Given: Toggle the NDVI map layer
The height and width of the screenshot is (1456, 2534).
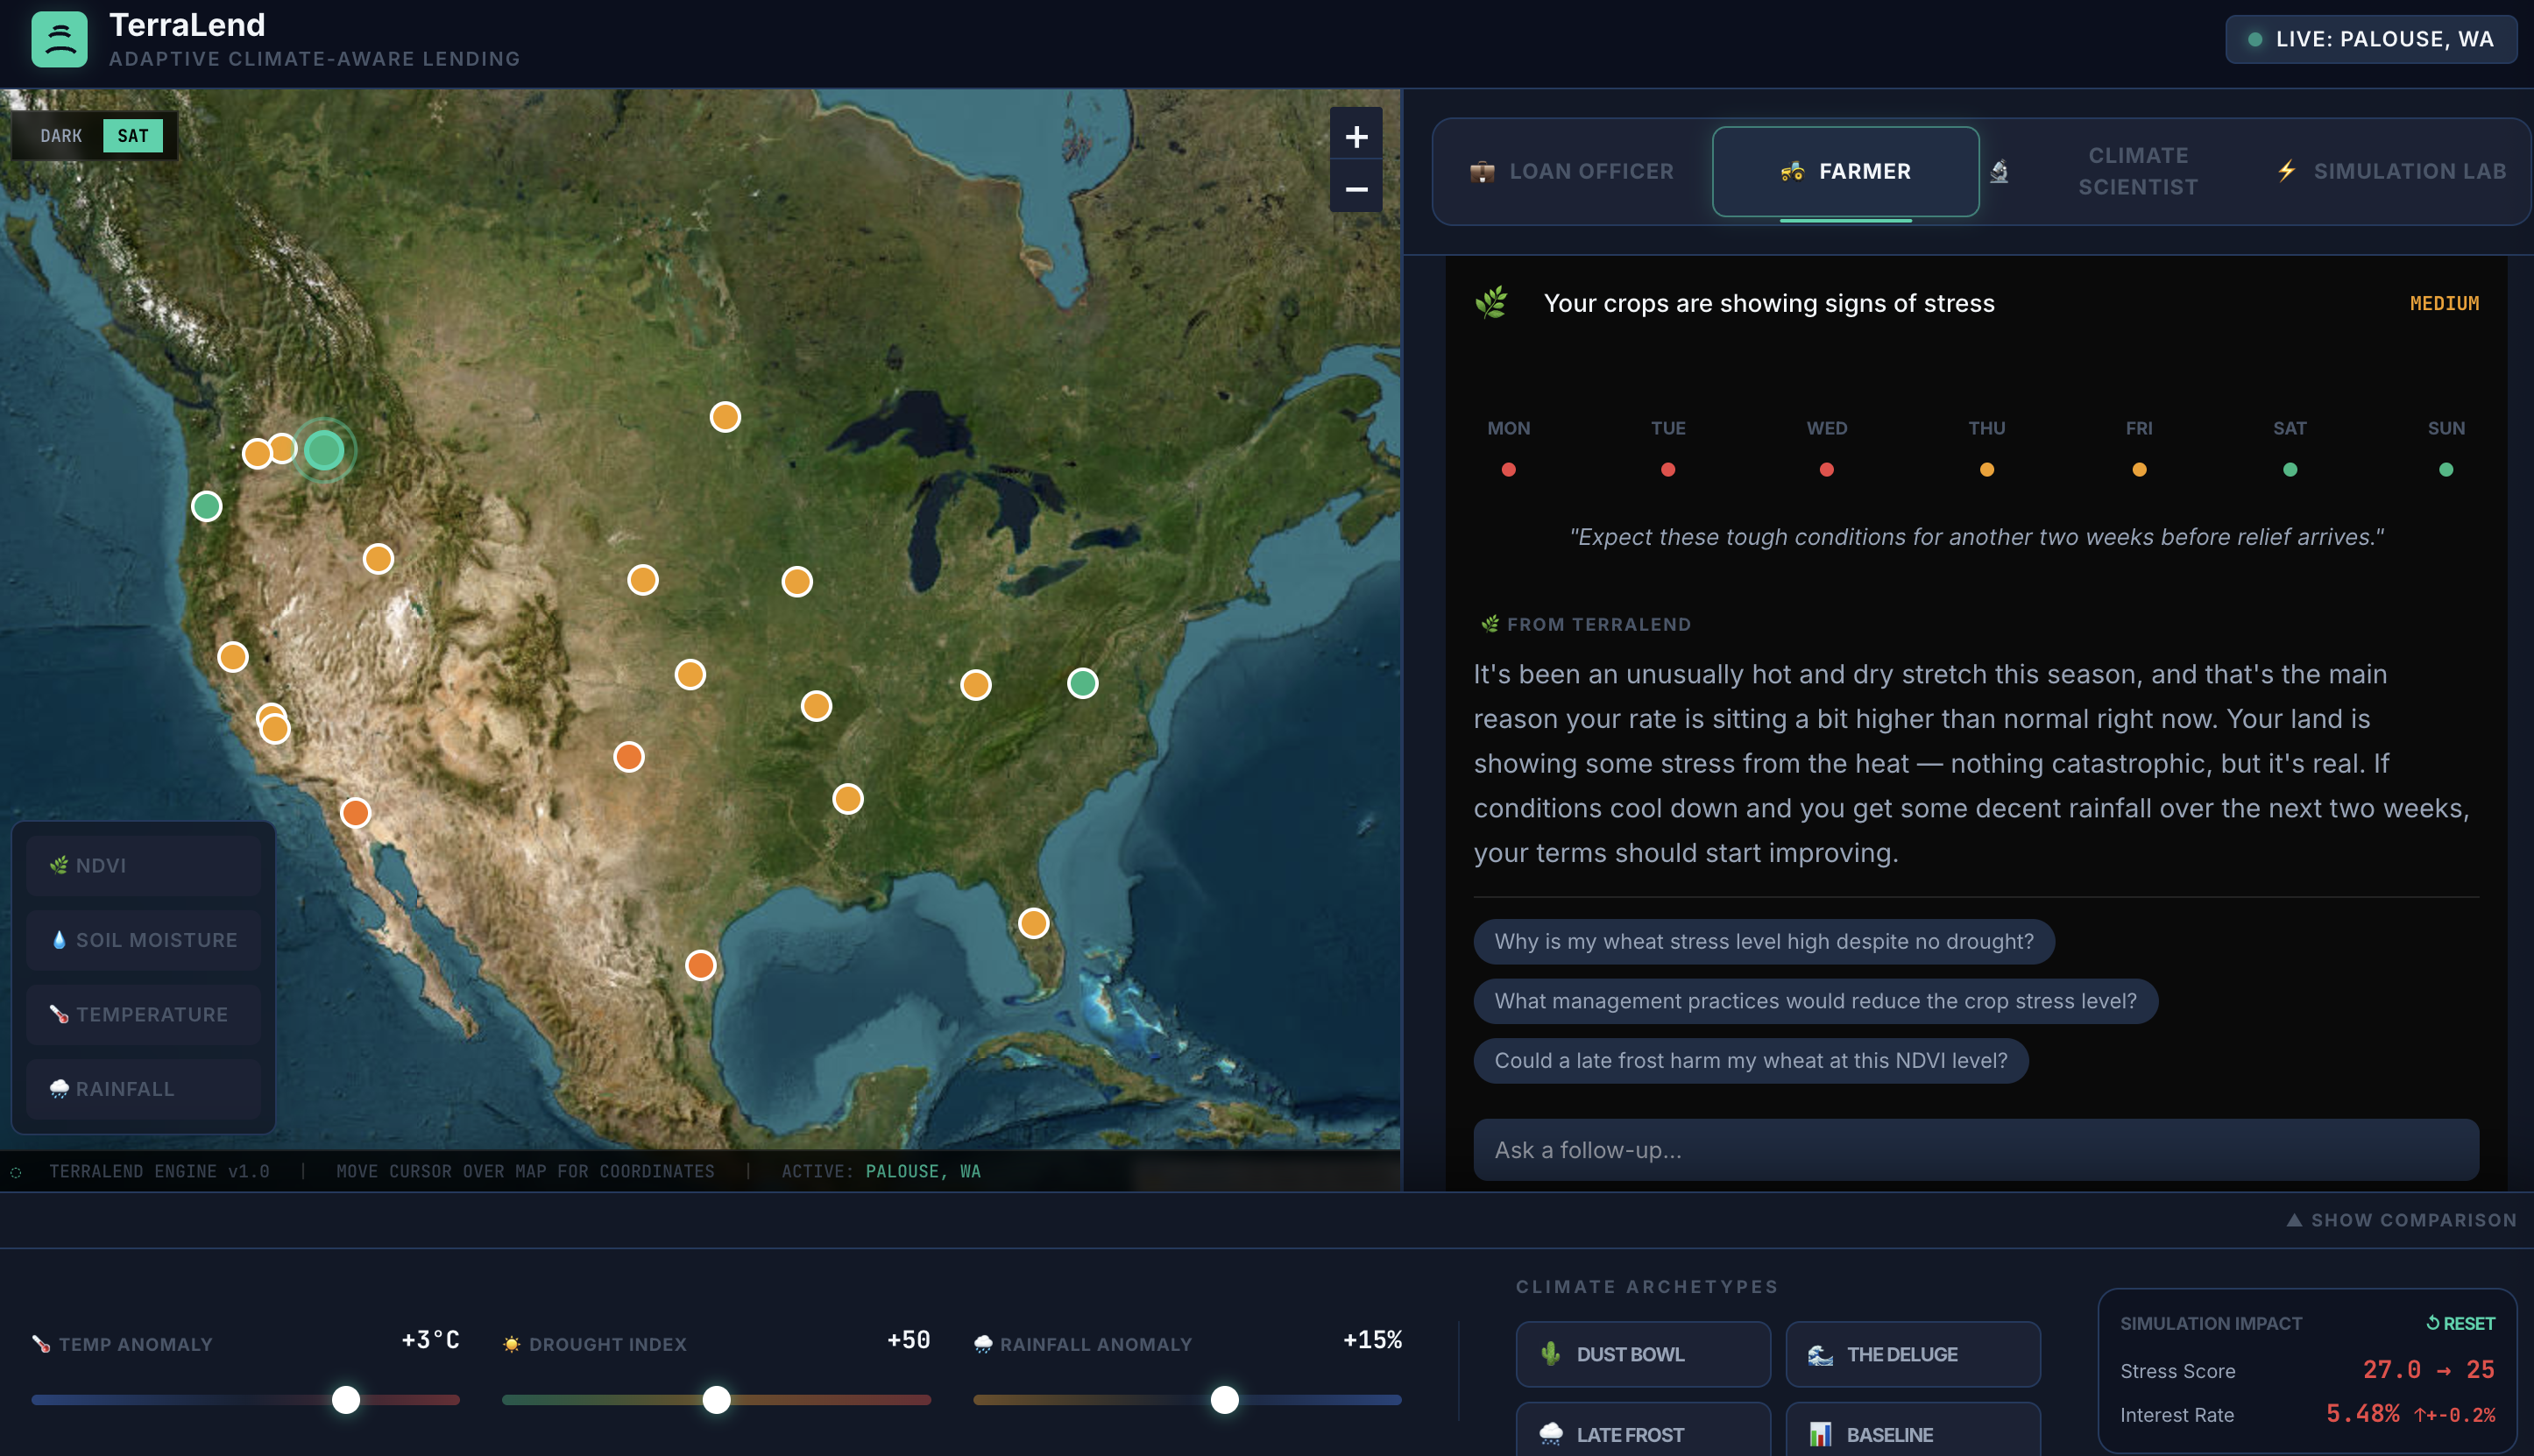Looking at the screenshot, I should (x=144, y=865).
